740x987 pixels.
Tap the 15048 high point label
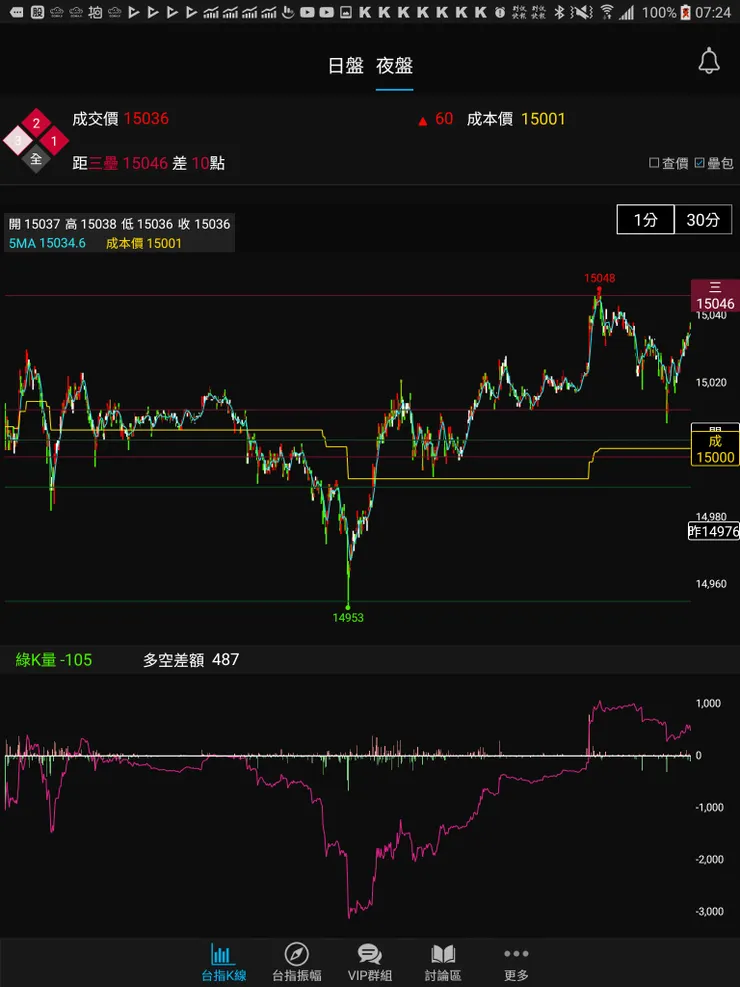pyautogui.click(x=599, y=278)
